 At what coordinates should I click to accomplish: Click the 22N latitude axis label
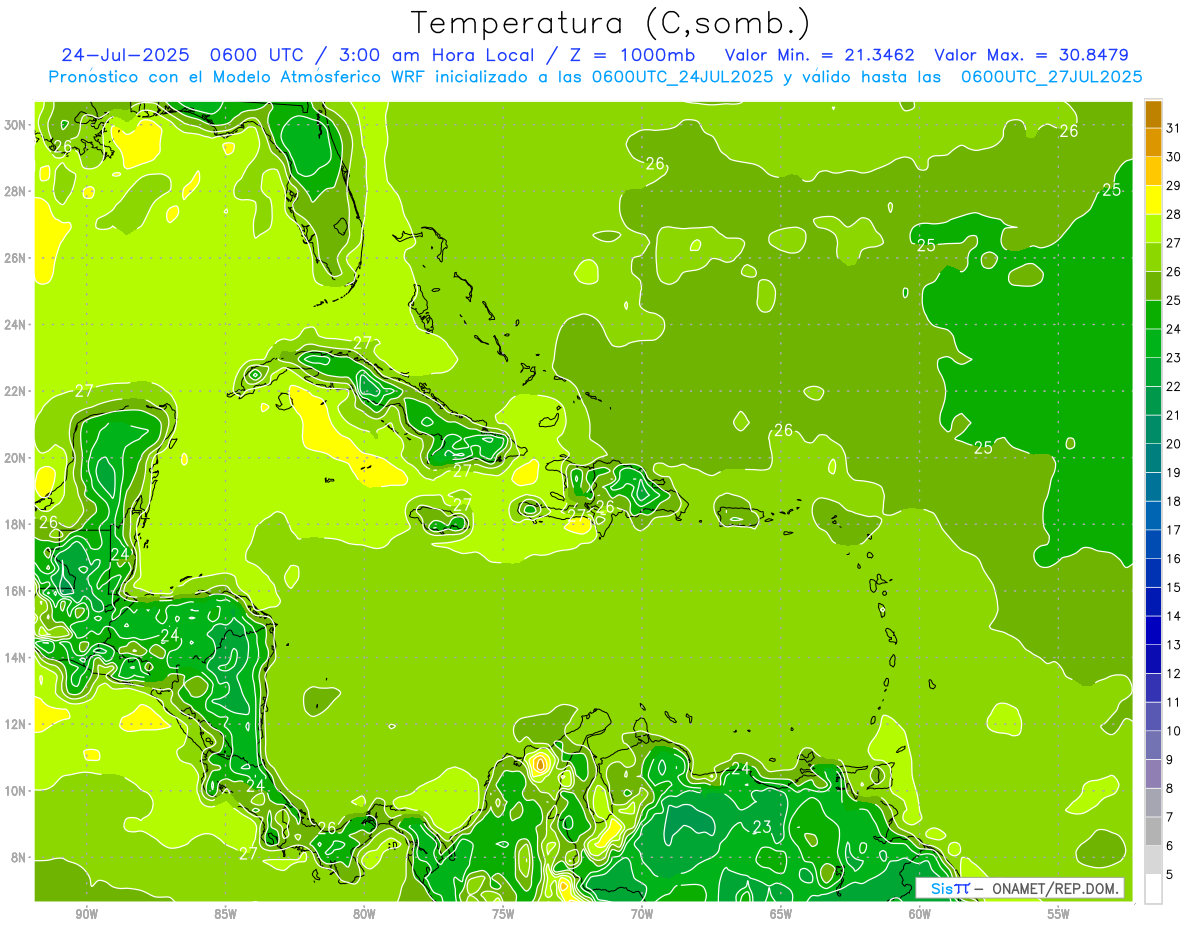(17, 391)
